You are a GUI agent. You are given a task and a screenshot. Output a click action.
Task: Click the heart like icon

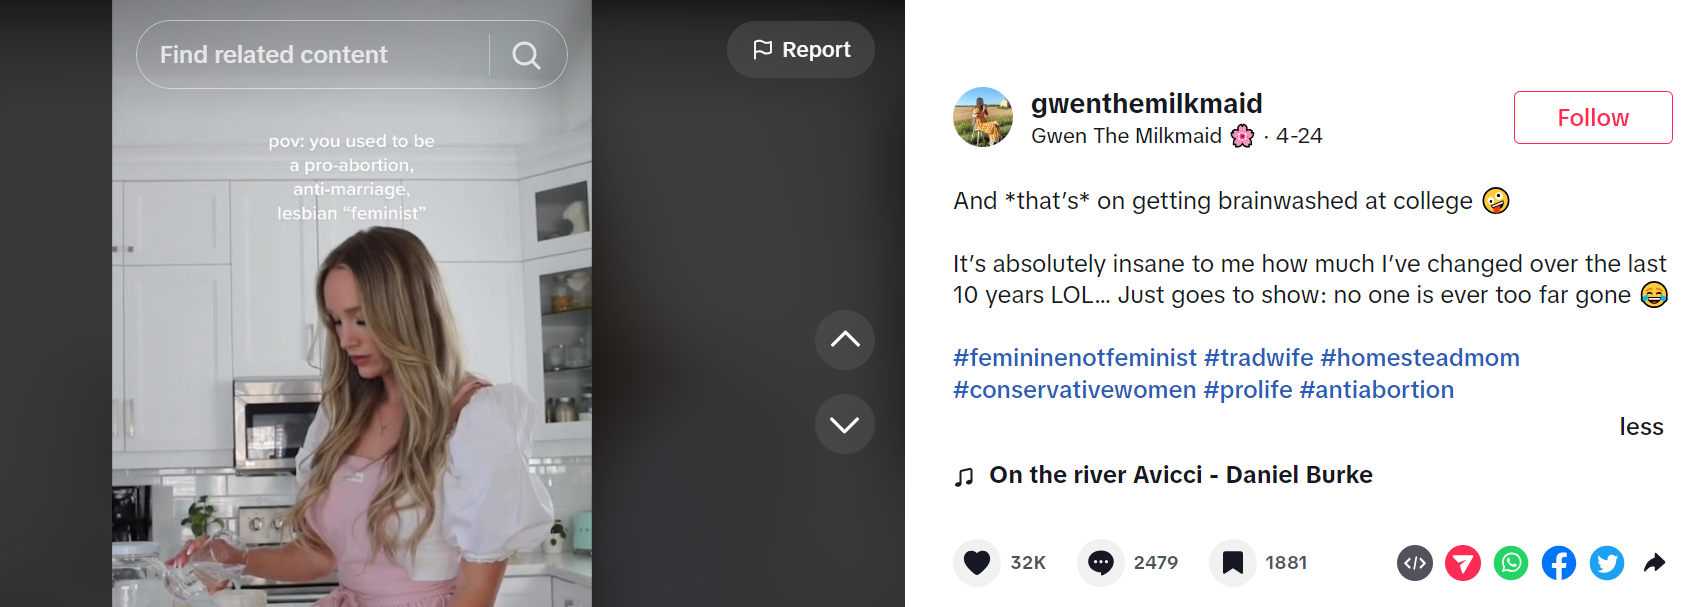tap(977, 563)
